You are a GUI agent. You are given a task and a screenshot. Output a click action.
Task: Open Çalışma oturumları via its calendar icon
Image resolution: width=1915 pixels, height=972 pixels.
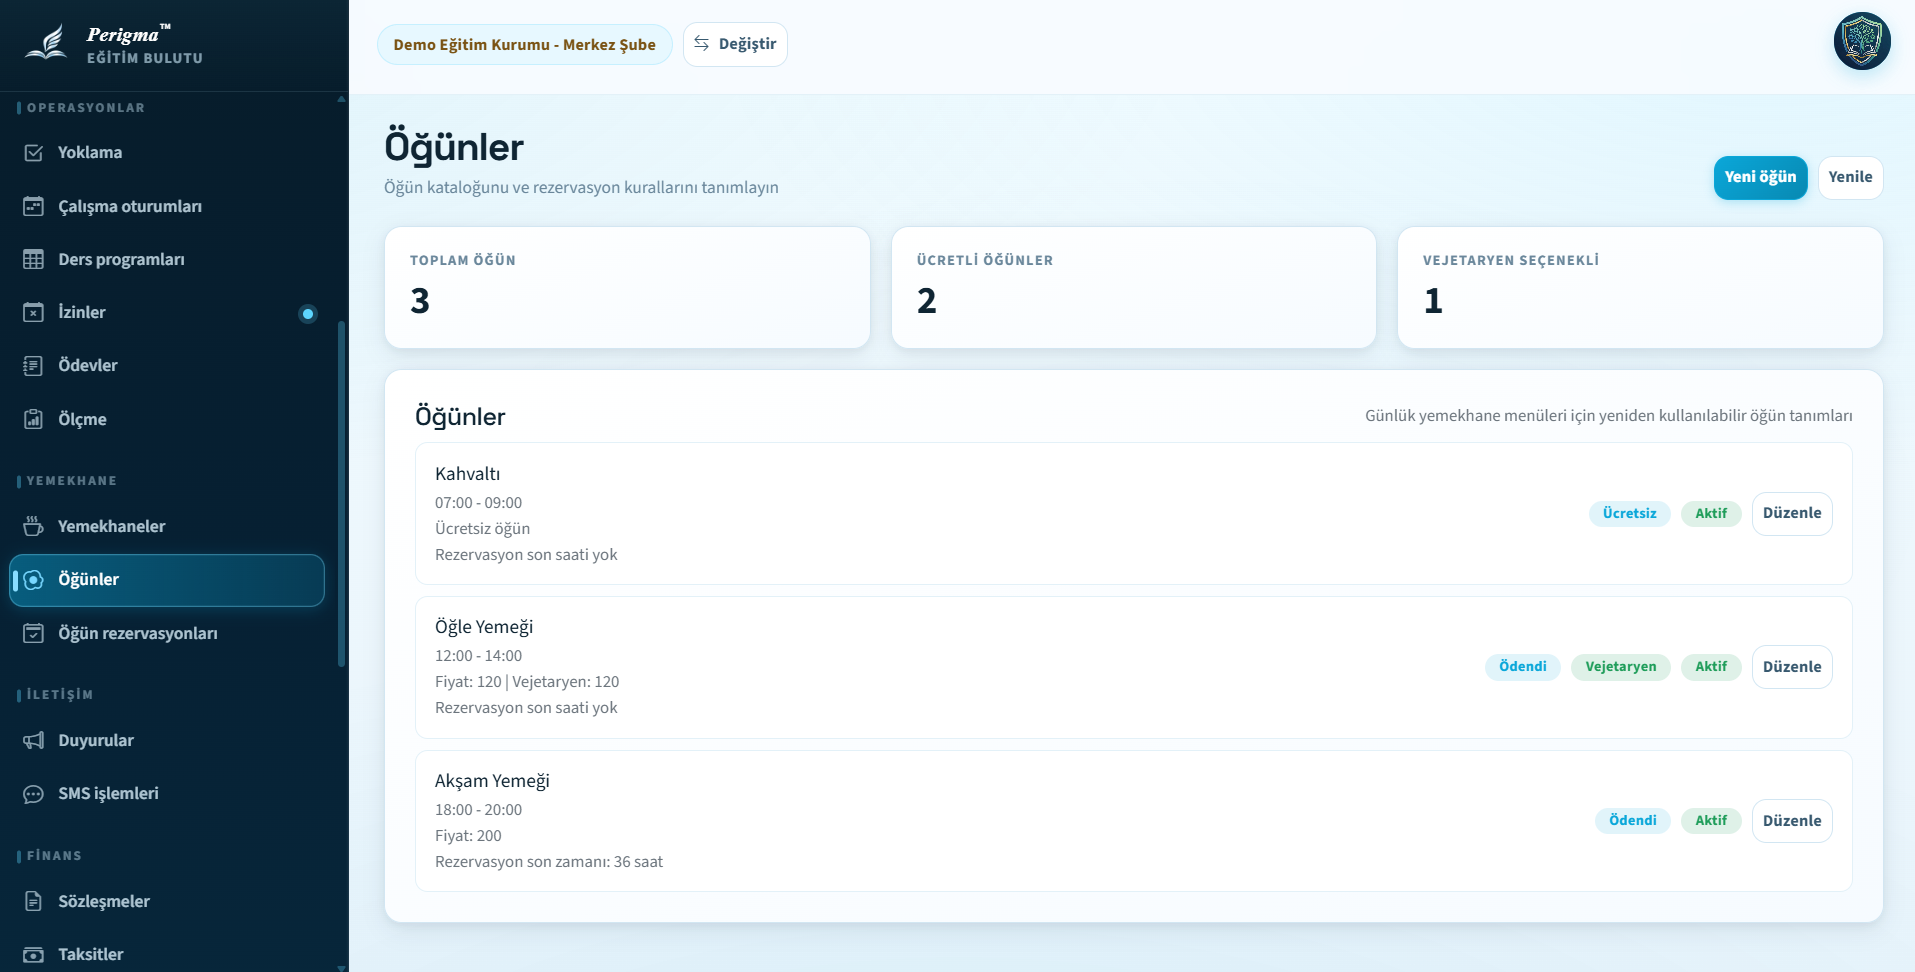point(33,206)
